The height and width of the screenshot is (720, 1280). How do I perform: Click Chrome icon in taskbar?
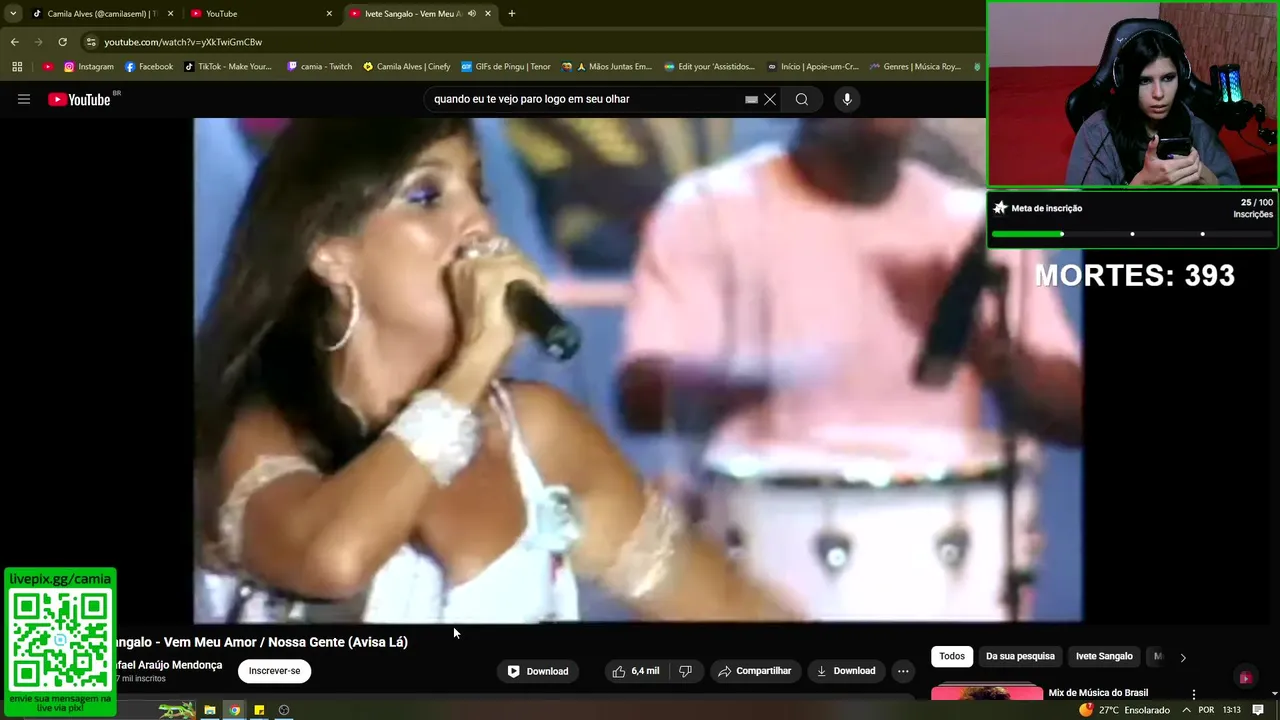tap(234, 710)
